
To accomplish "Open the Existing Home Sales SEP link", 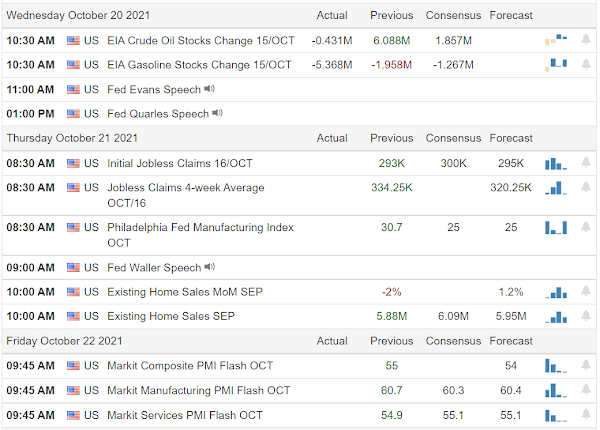I will click(173, 316).
